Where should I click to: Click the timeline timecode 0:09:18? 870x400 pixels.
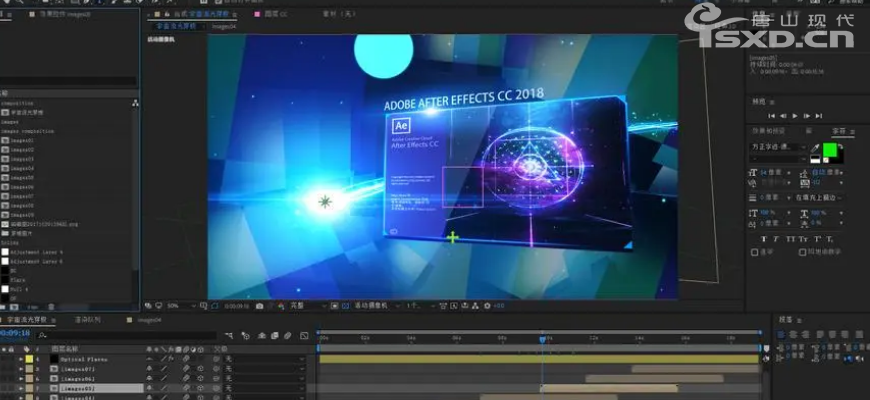click(x=14, y=333)
